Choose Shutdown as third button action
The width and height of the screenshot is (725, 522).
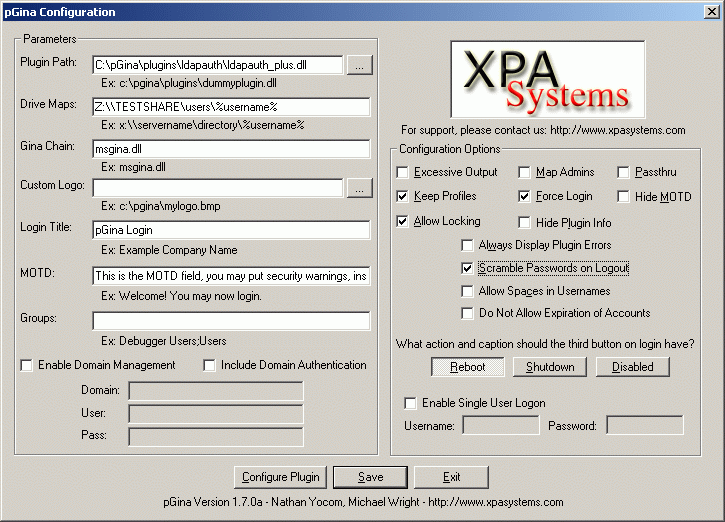point(550,367)
